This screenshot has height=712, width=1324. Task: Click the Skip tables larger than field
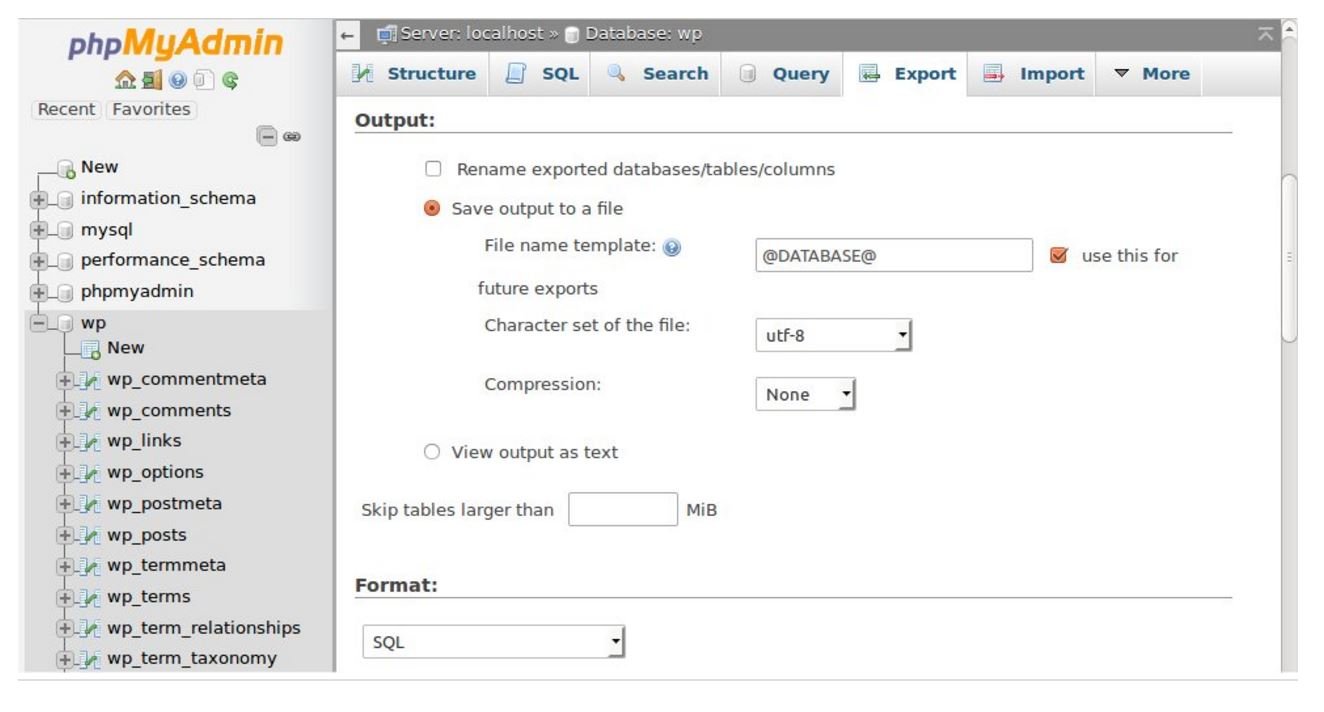click(623, 510)
